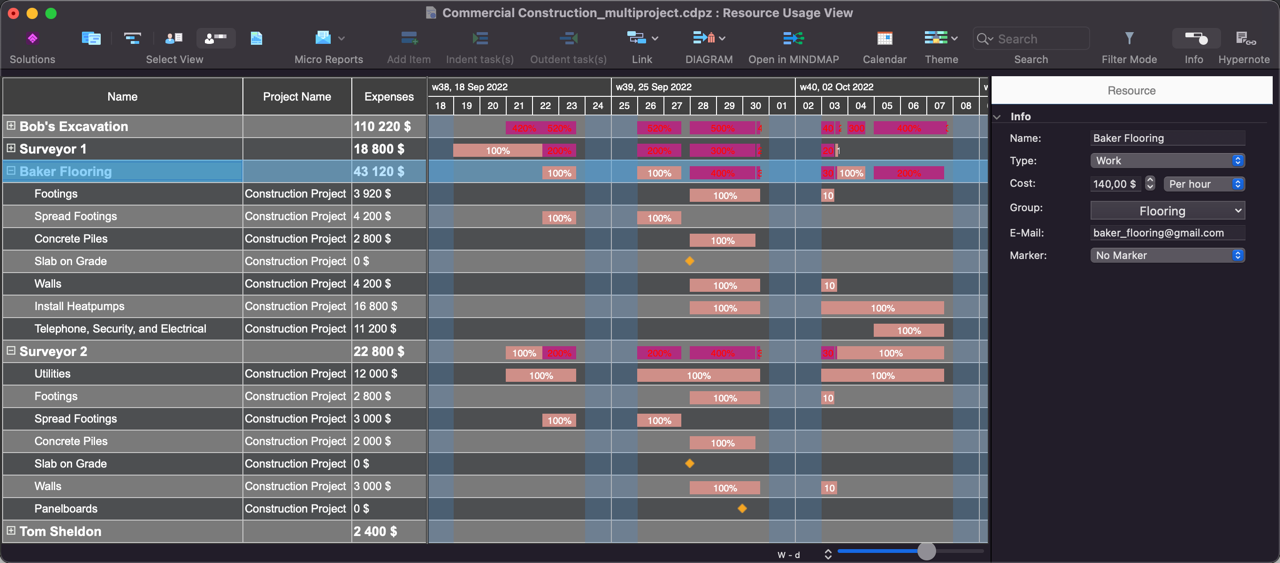The height and width of the screenshot is (563, 1280).
Task: Click the Add Item toolbar icon
Action: click(409, 38)
